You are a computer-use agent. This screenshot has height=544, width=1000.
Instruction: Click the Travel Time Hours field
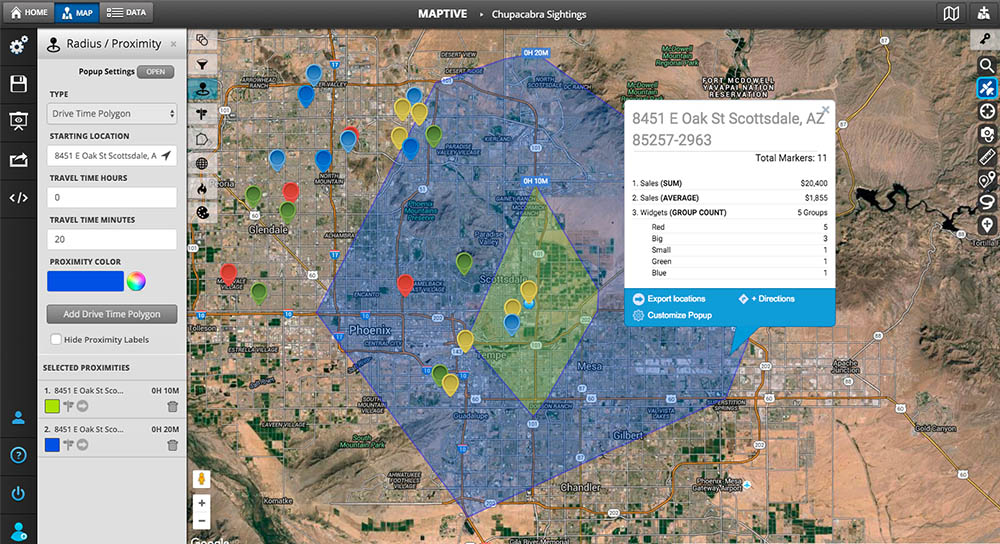(112, 197)
